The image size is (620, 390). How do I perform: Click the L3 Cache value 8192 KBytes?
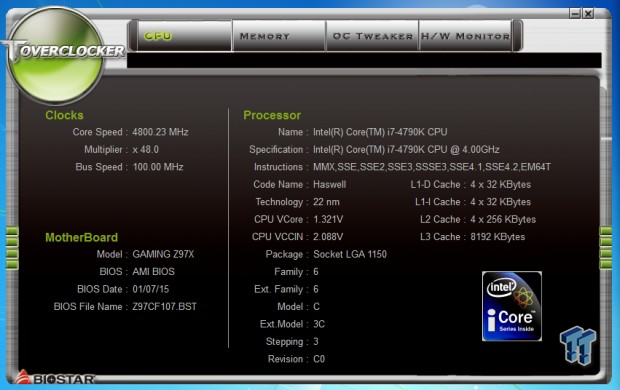point(497,237)
